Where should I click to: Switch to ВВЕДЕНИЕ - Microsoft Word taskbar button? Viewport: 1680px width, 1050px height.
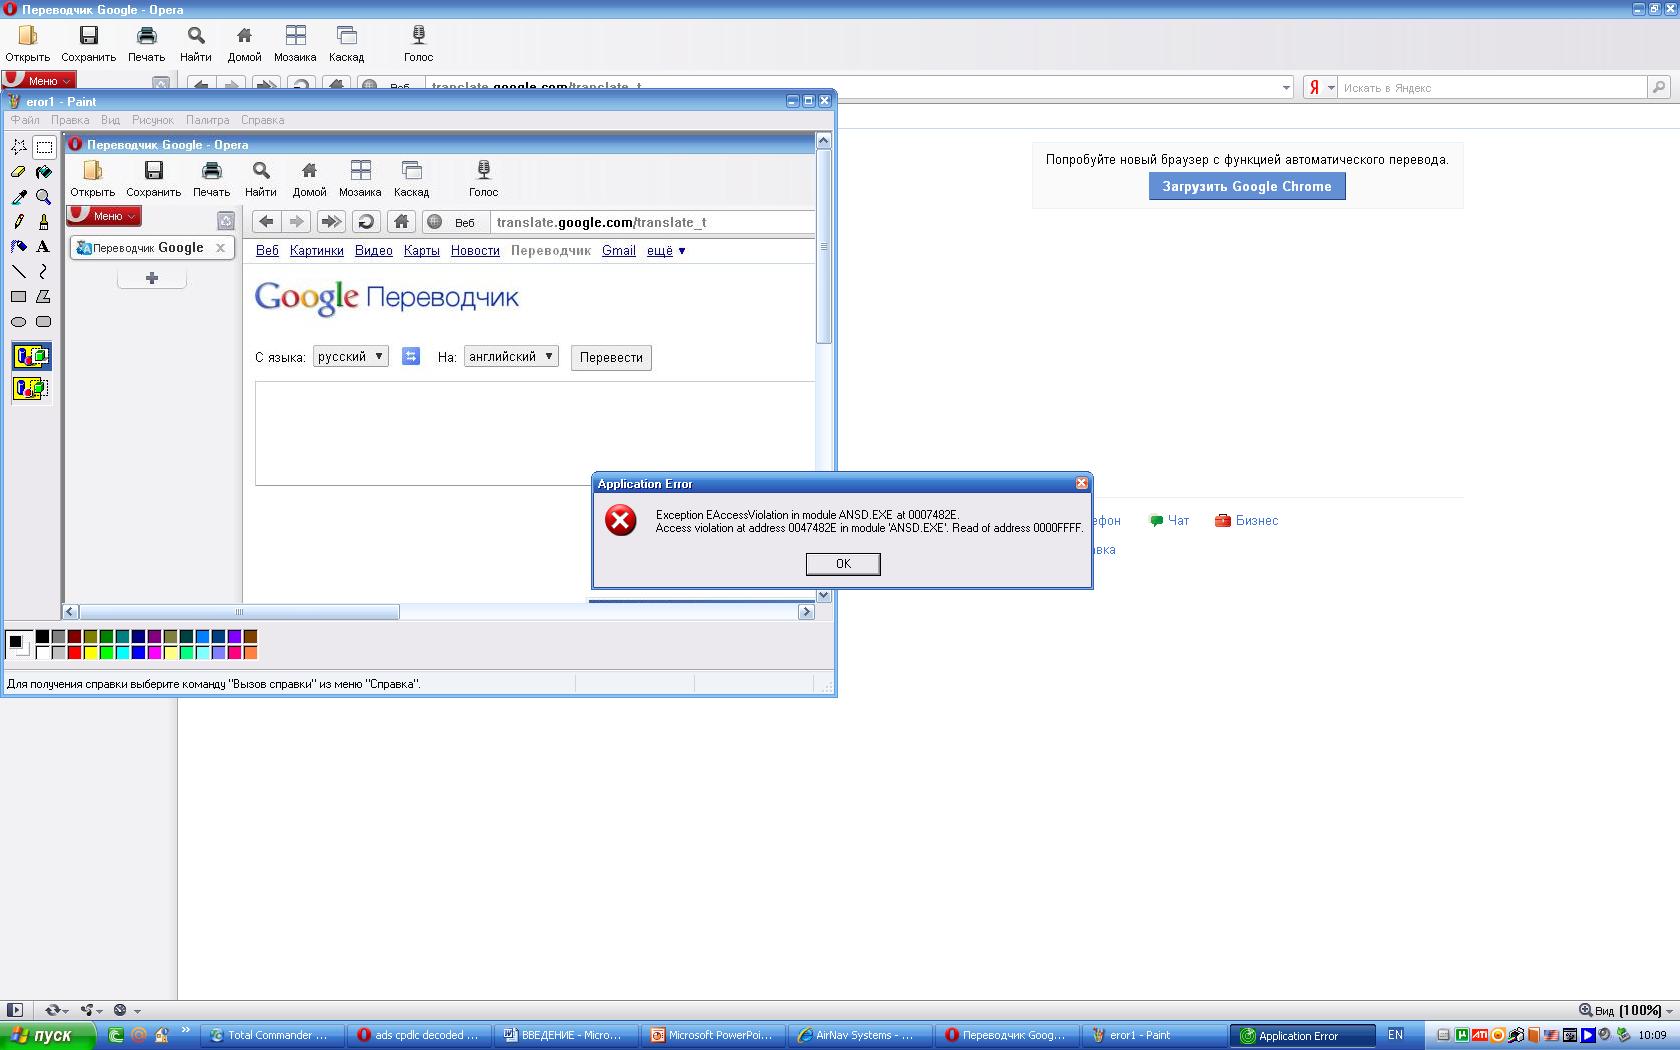pos(568,1036)
